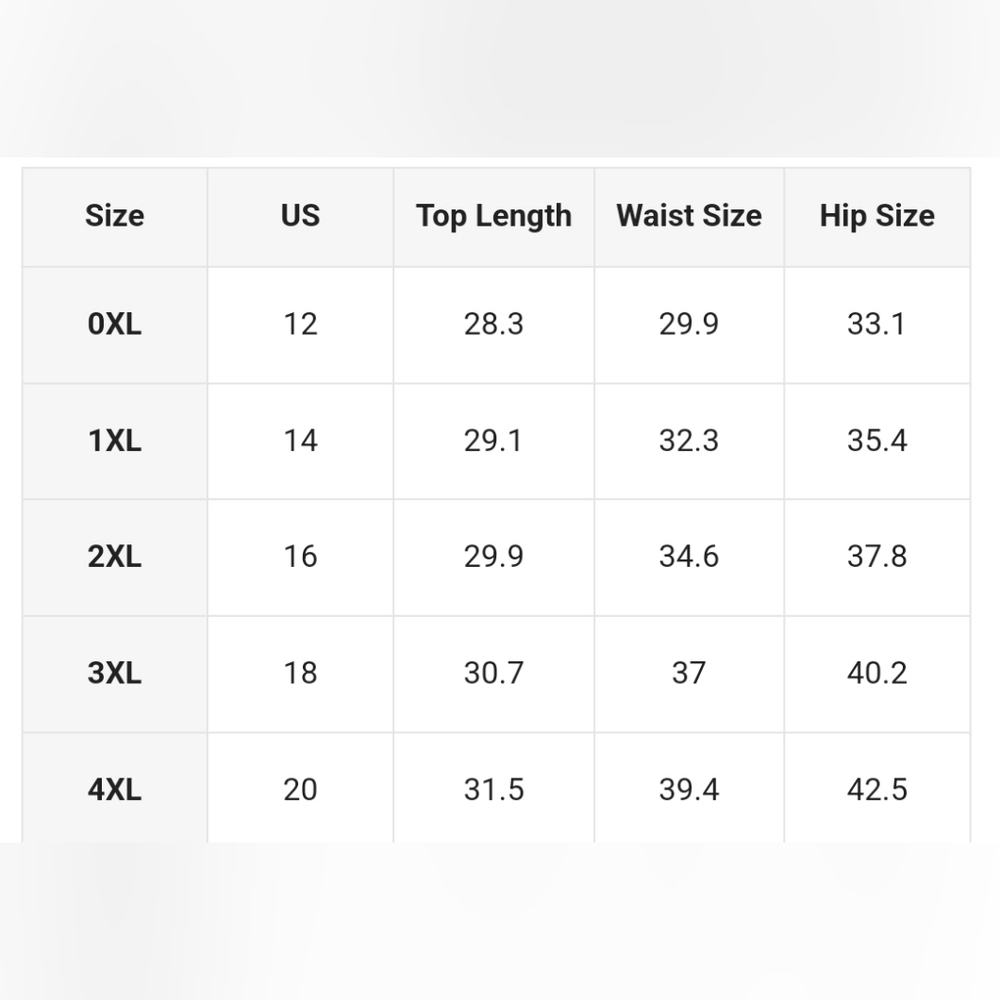Click the 32.3 waist size cell
The width and height of the screenshot is (1000, 1000).
click(x=689, y=441)
